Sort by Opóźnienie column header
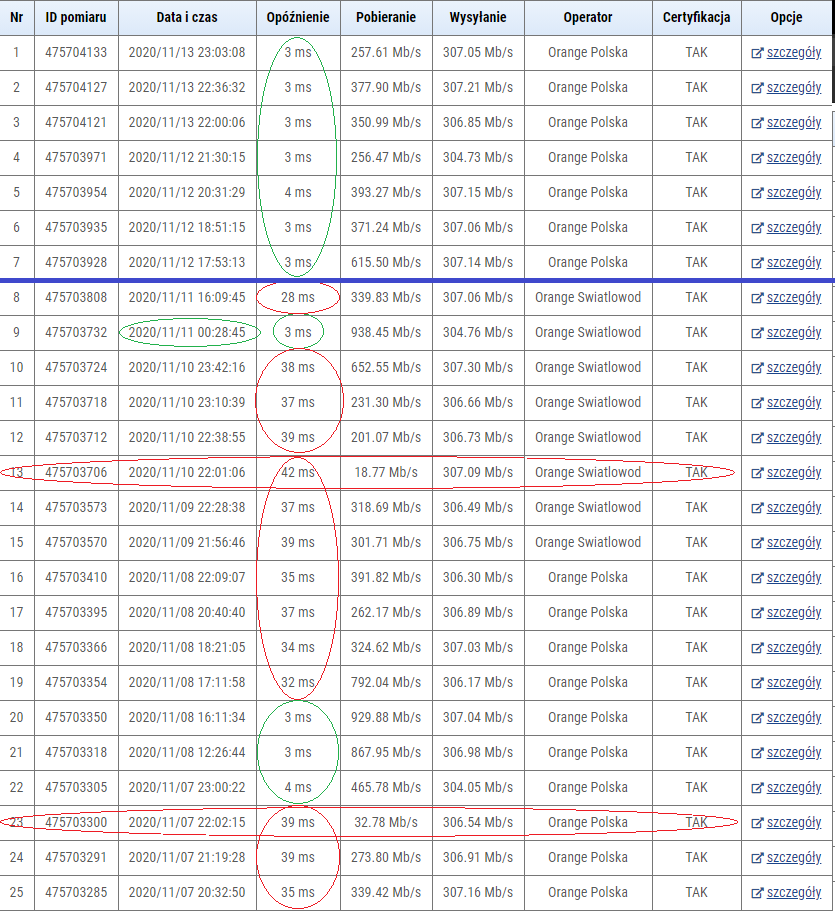 coord(298,17)
